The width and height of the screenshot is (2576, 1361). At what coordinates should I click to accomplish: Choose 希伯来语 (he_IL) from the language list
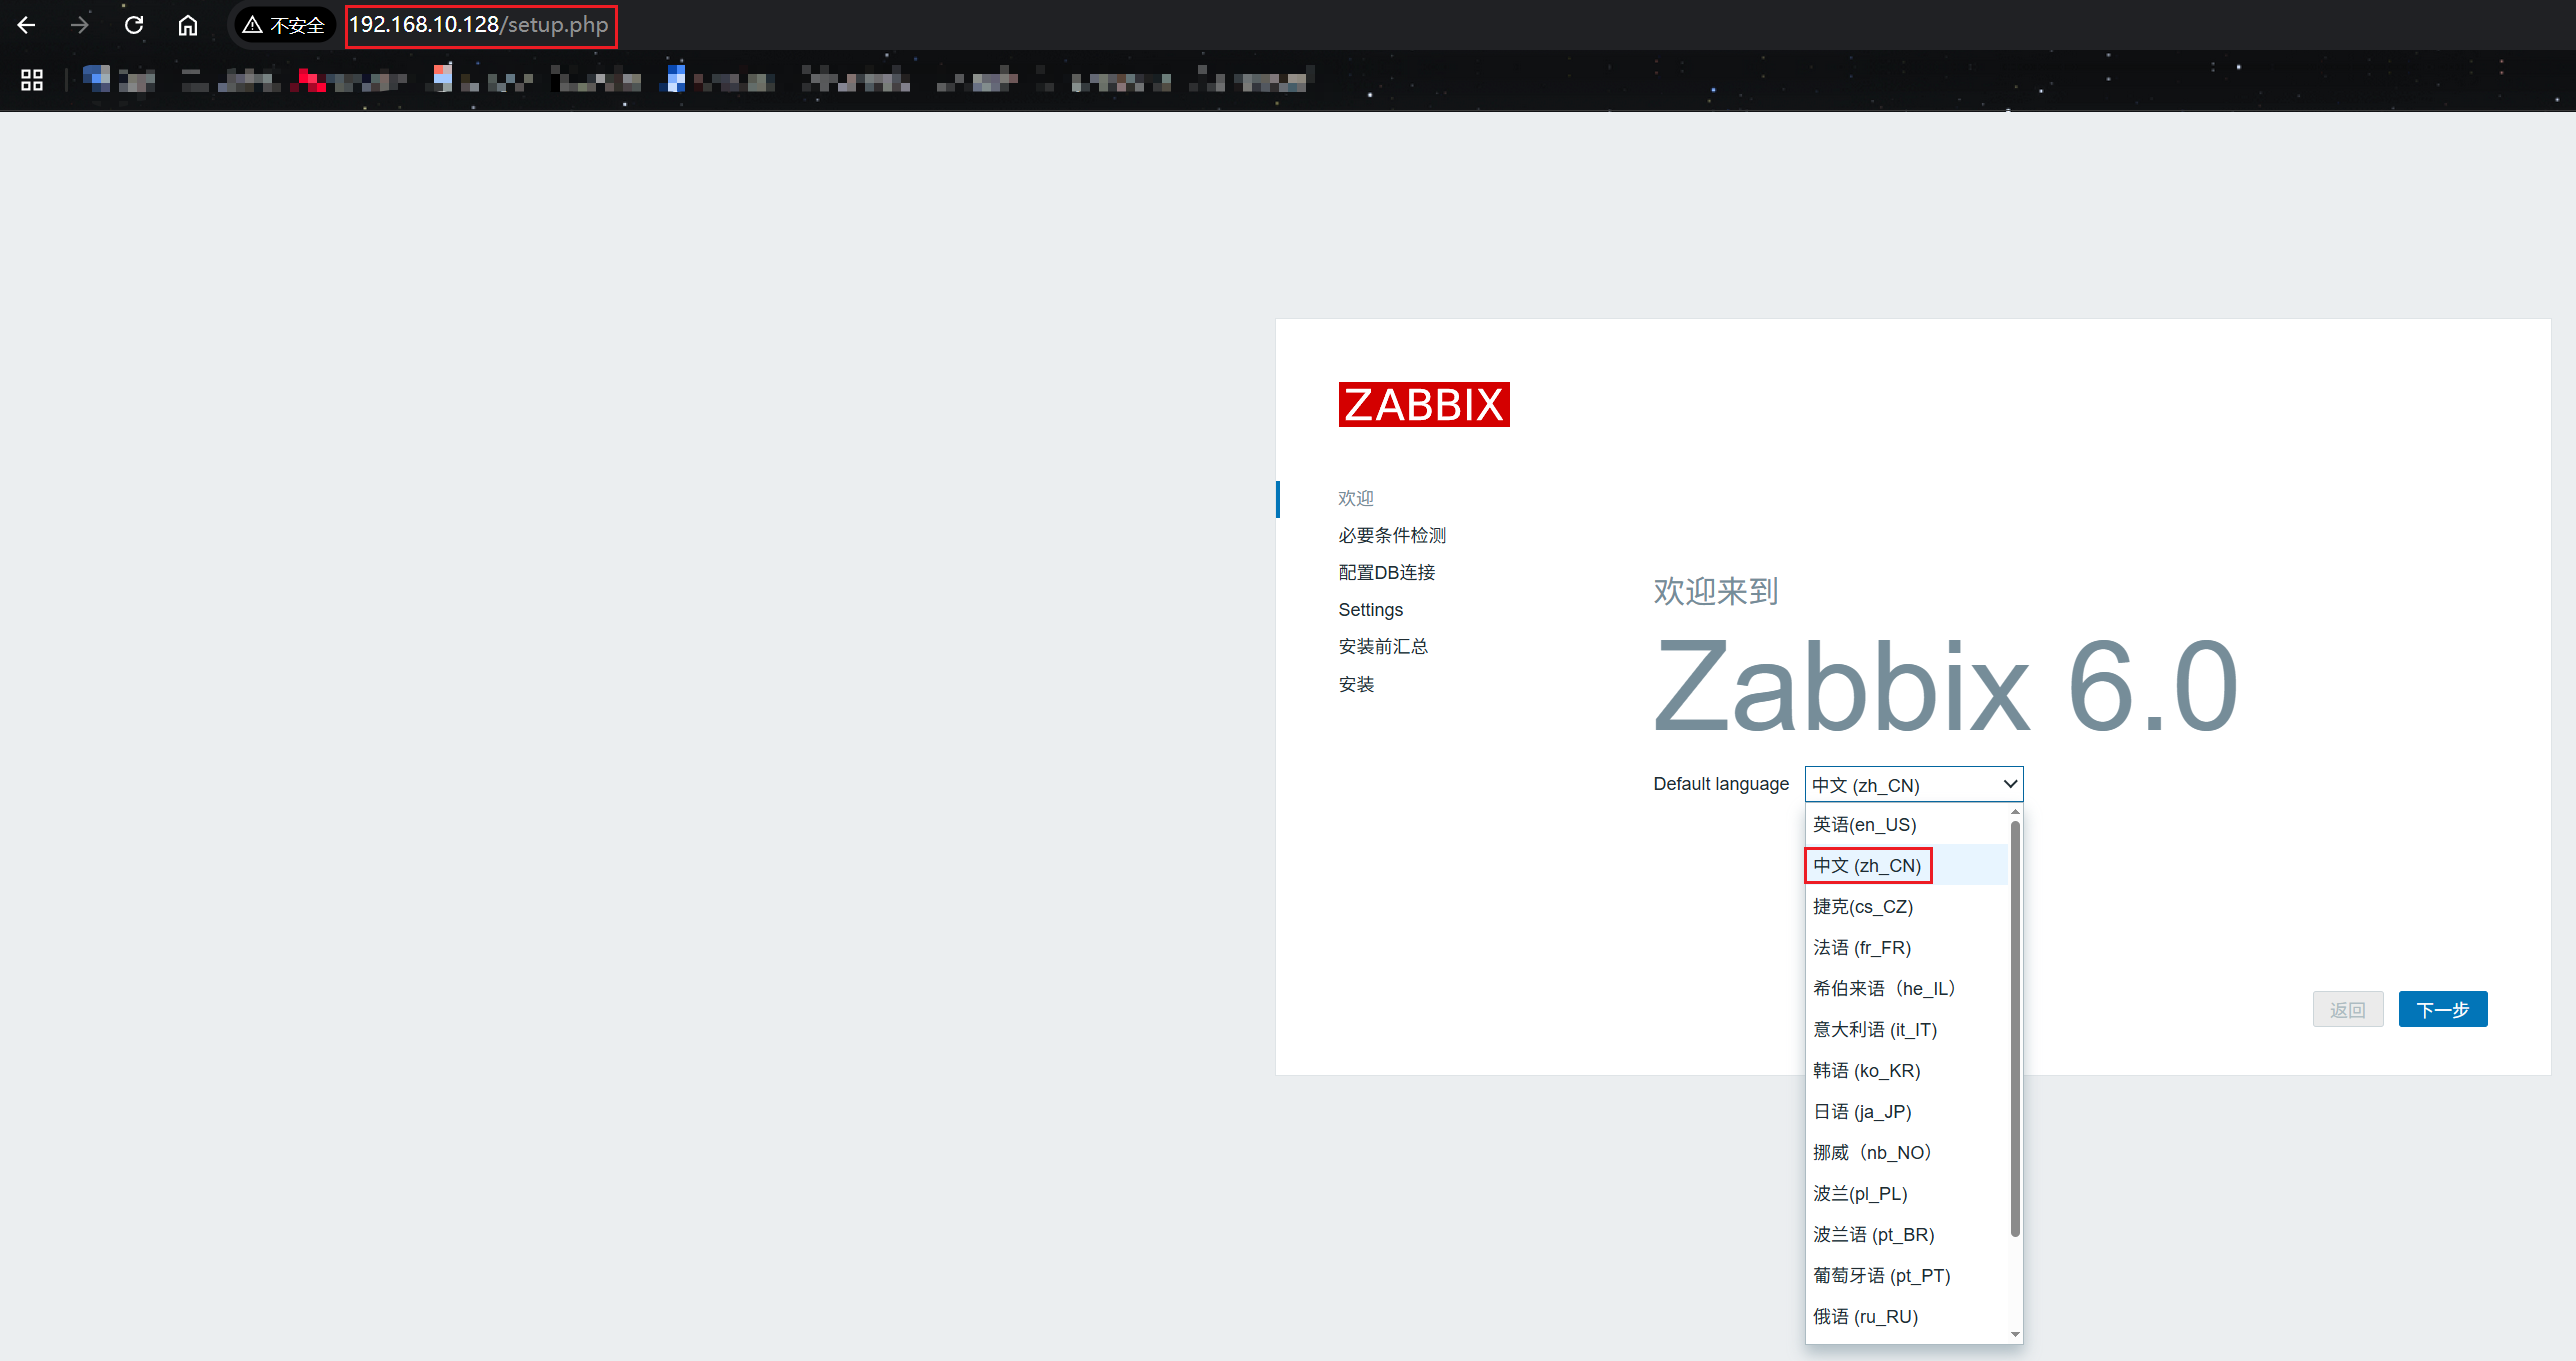click(1906, 989)
